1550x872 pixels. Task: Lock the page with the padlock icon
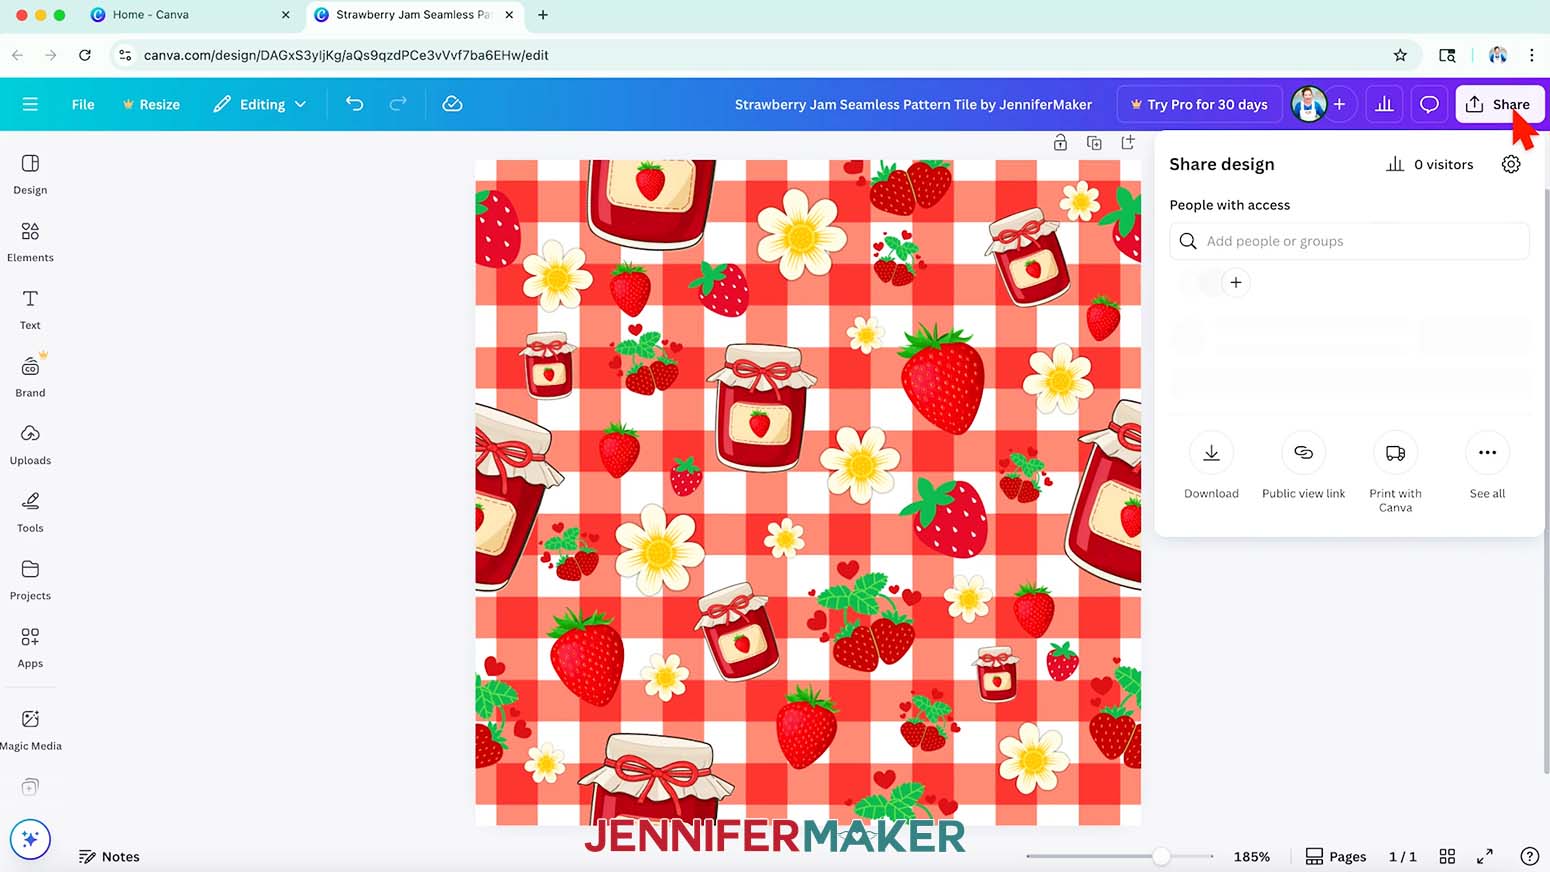pos(1060,143)
